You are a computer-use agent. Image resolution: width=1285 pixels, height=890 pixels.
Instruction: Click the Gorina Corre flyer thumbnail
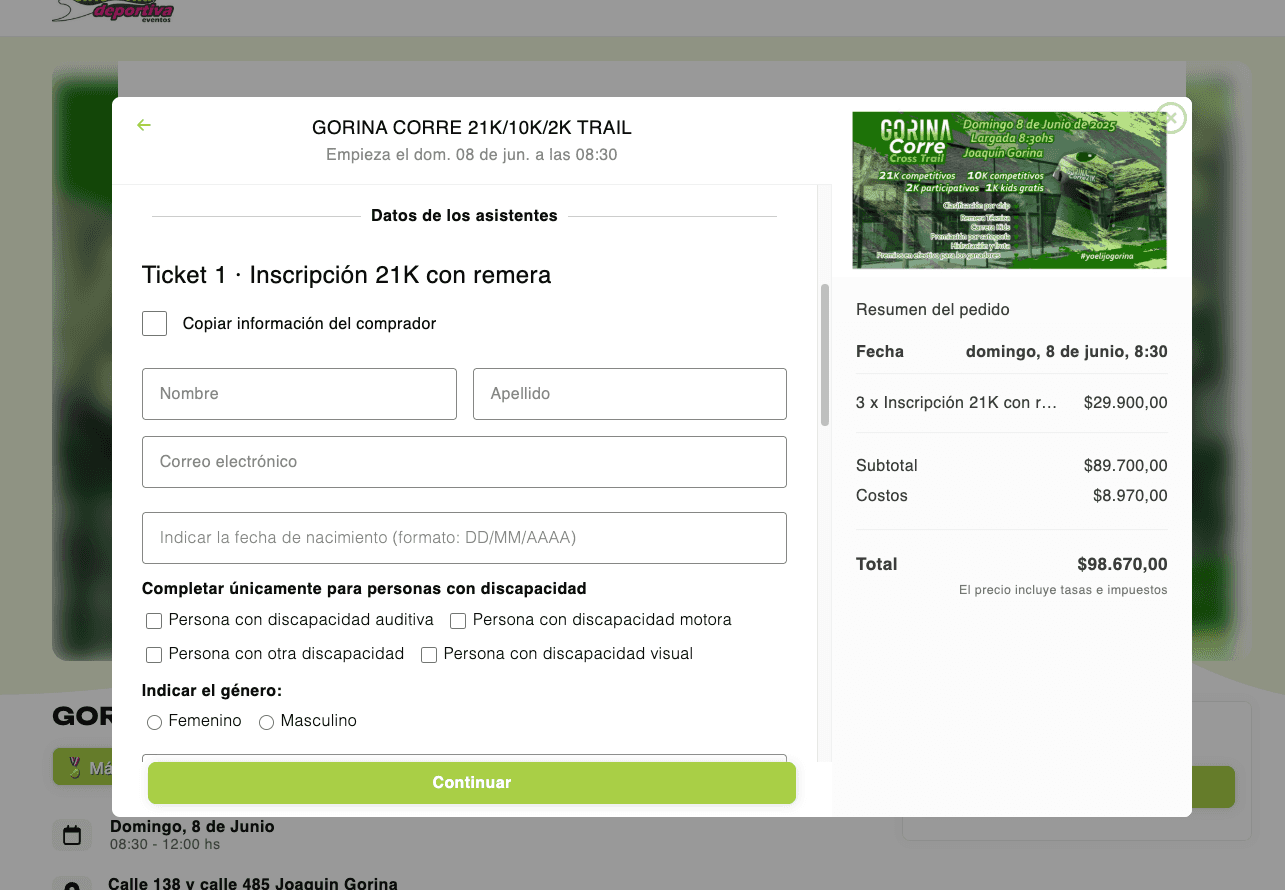pyautogui.click(x=1009, y=190)
